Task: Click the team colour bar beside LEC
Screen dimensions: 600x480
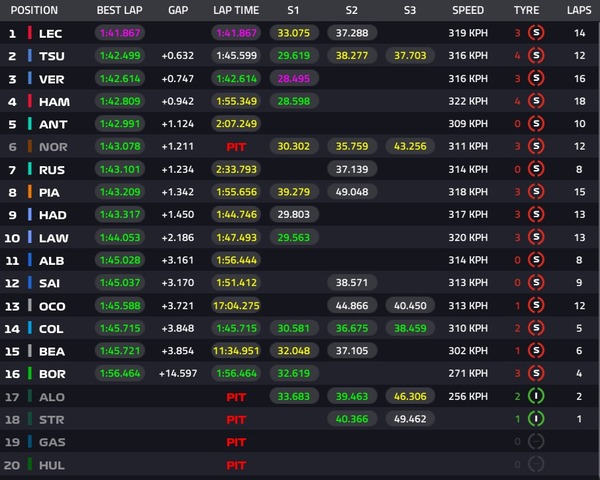Action: click(x=31, y=33)
